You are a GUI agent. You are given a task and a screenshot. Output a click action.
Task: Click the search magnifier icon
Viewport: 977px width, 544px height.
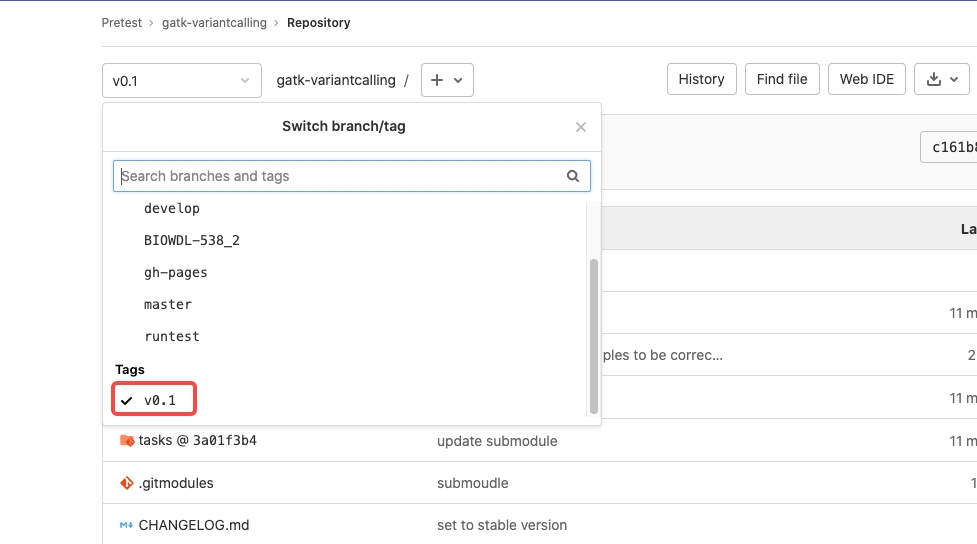pos(573,176)
